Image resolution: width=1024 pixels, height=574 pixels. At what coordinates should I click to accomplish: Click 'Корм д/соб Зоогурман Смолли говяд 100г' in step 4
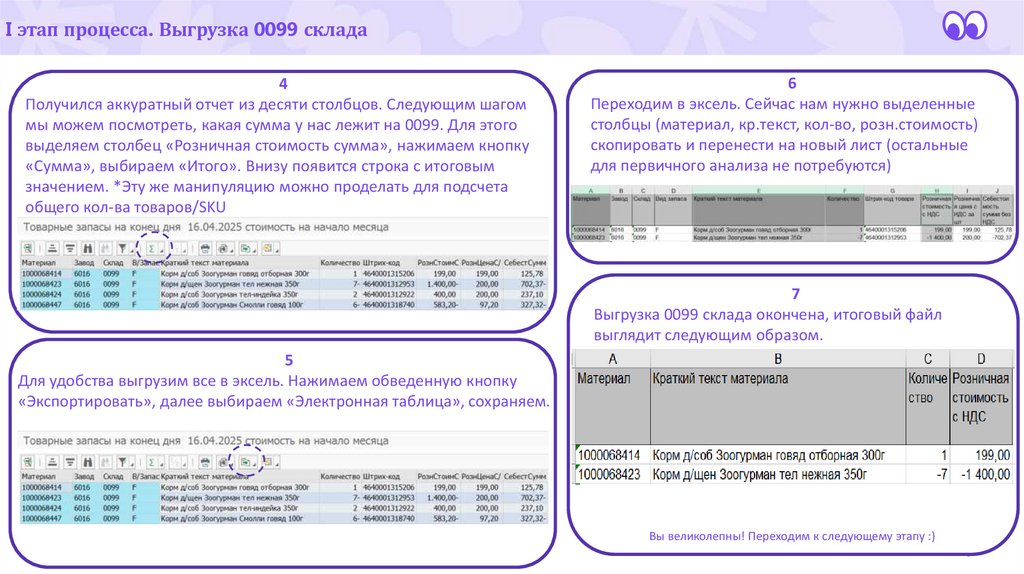coord(232,305)
